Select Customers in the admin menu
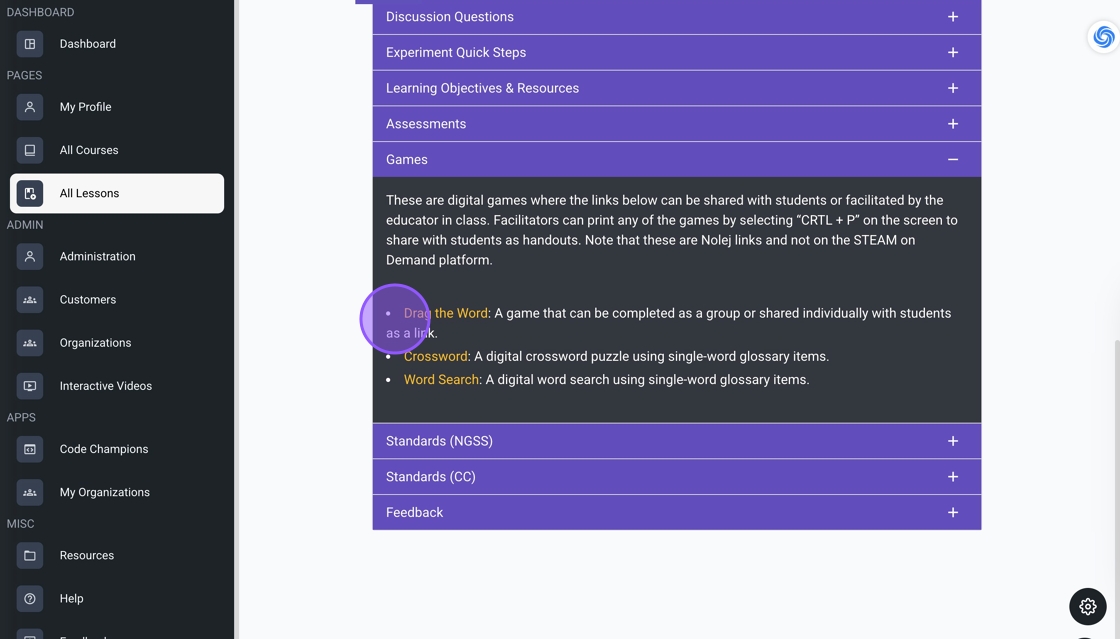1120x639 pixels. coord(87,300)
